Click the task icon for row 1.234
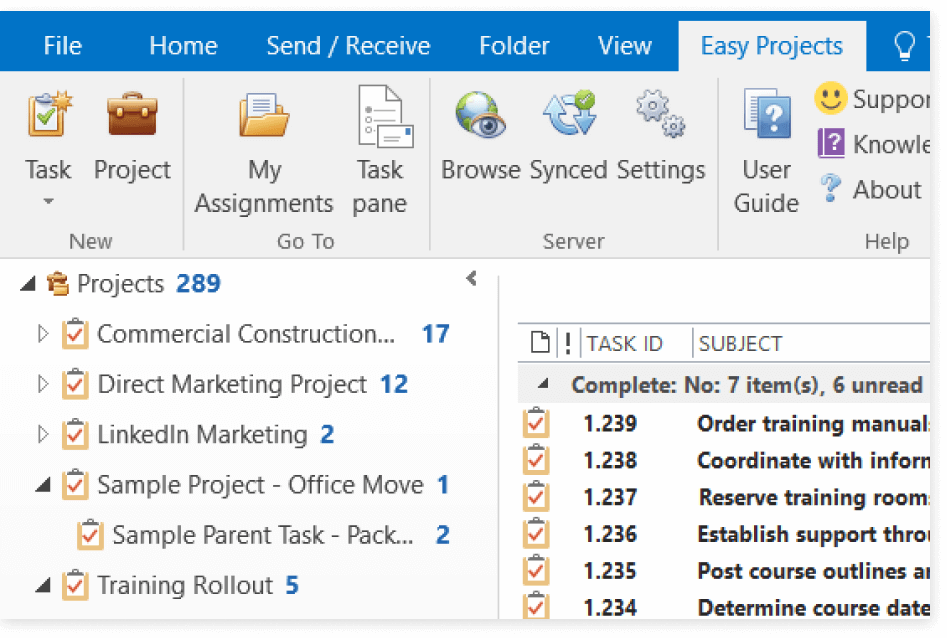 tap(536, 606)
